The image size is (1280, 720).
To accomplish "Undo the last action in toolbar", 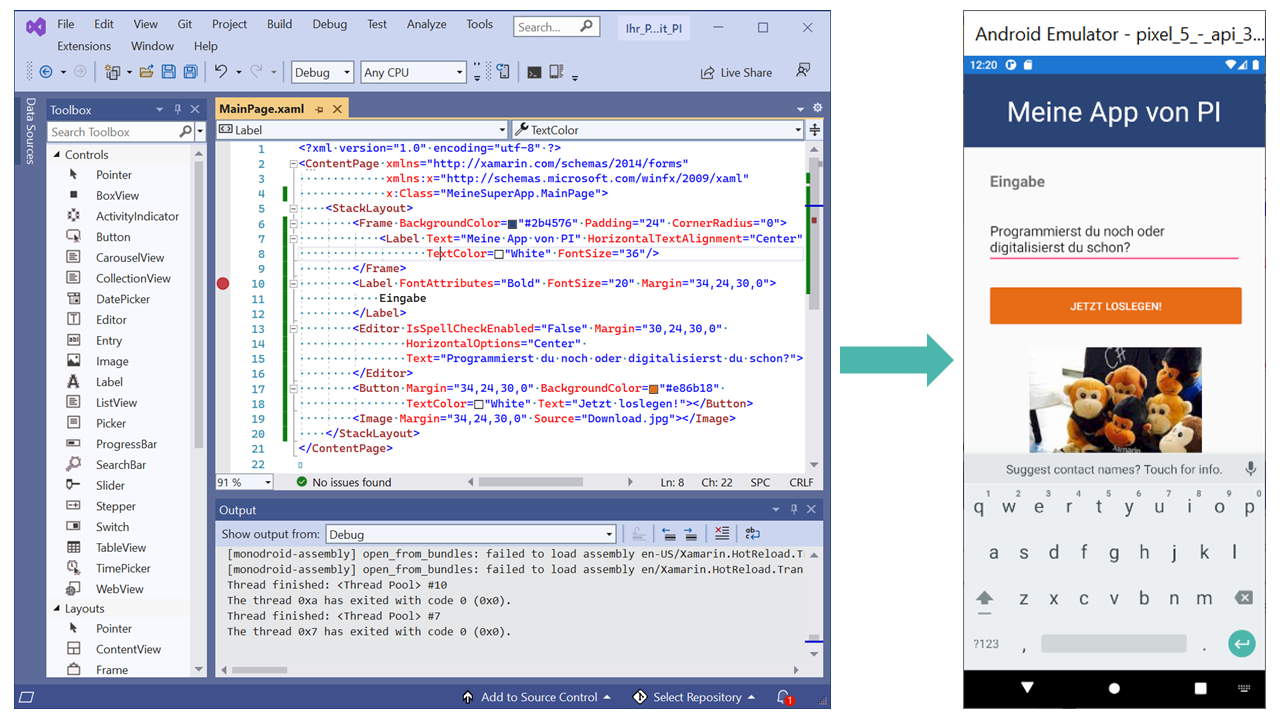I will pyautogui.click(x=220, y=72).
